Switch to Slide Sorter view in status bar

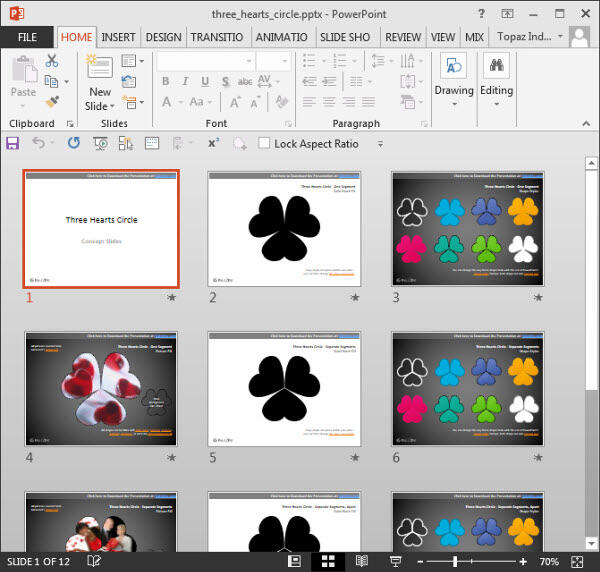pos(327,562)
